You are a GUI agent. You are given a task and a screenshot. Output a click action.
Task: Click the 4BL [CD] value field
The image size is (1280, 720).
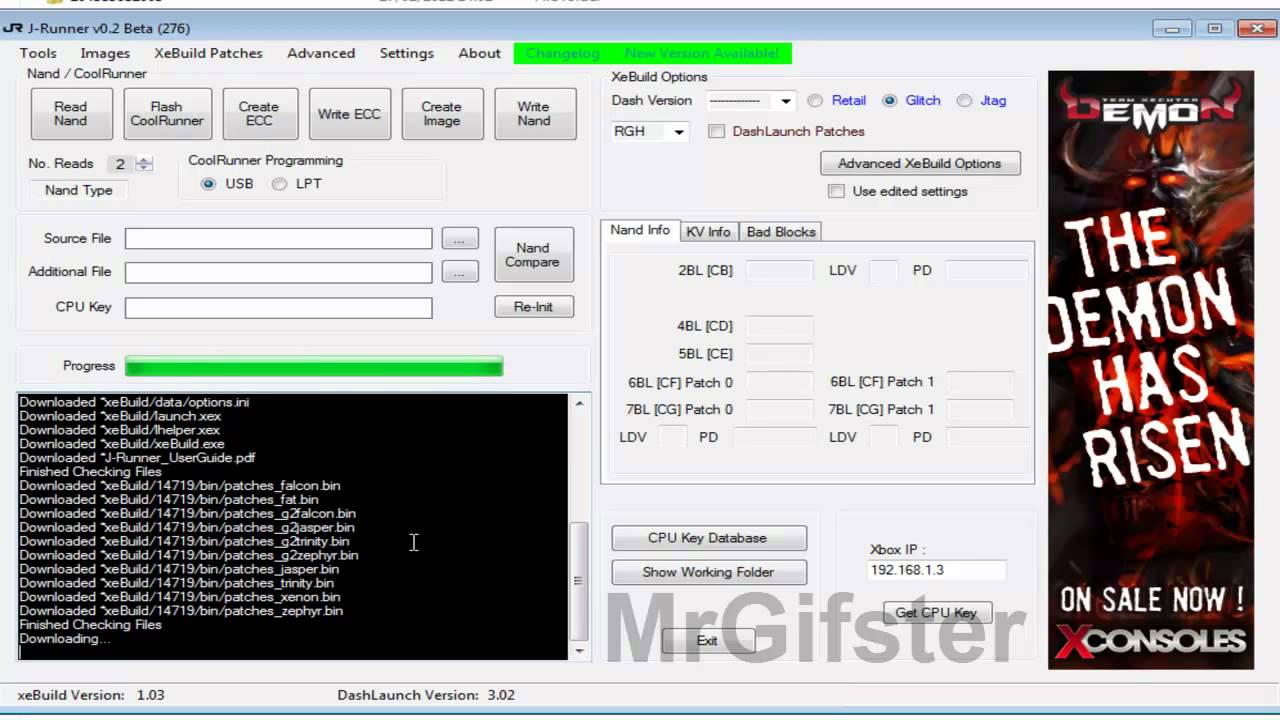click(779, 326)
